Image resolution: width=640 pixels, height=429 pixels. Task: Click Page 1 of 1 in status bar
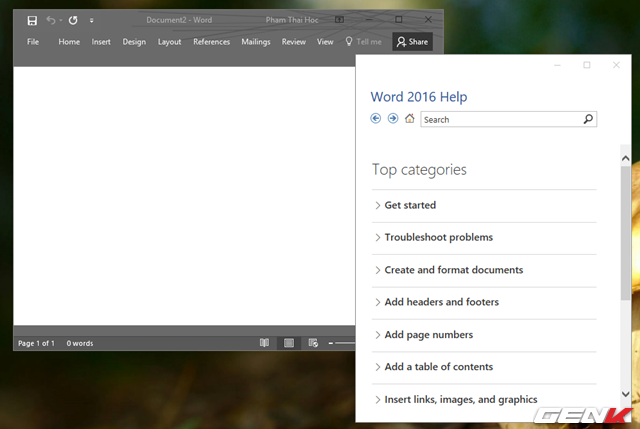coord(36,343)
